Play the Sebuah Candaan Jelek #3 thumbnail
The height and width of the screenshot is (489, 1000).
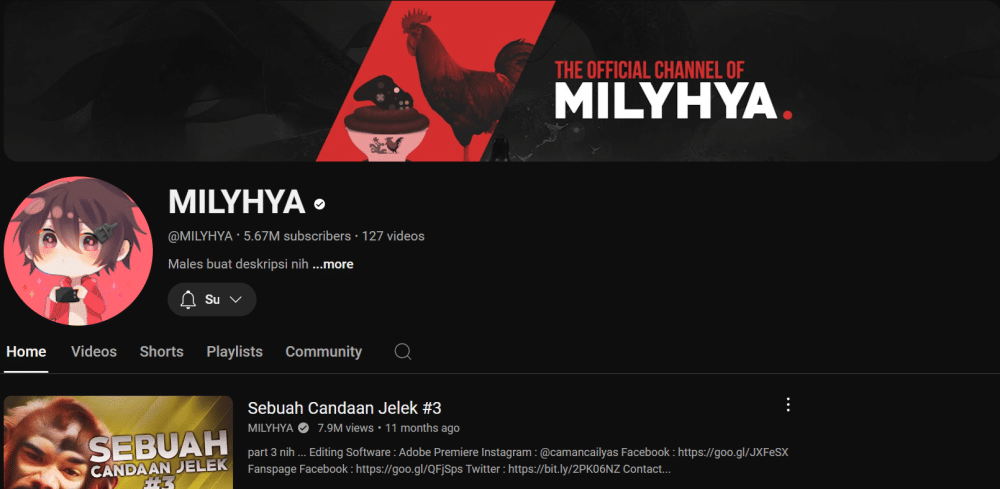118,442
